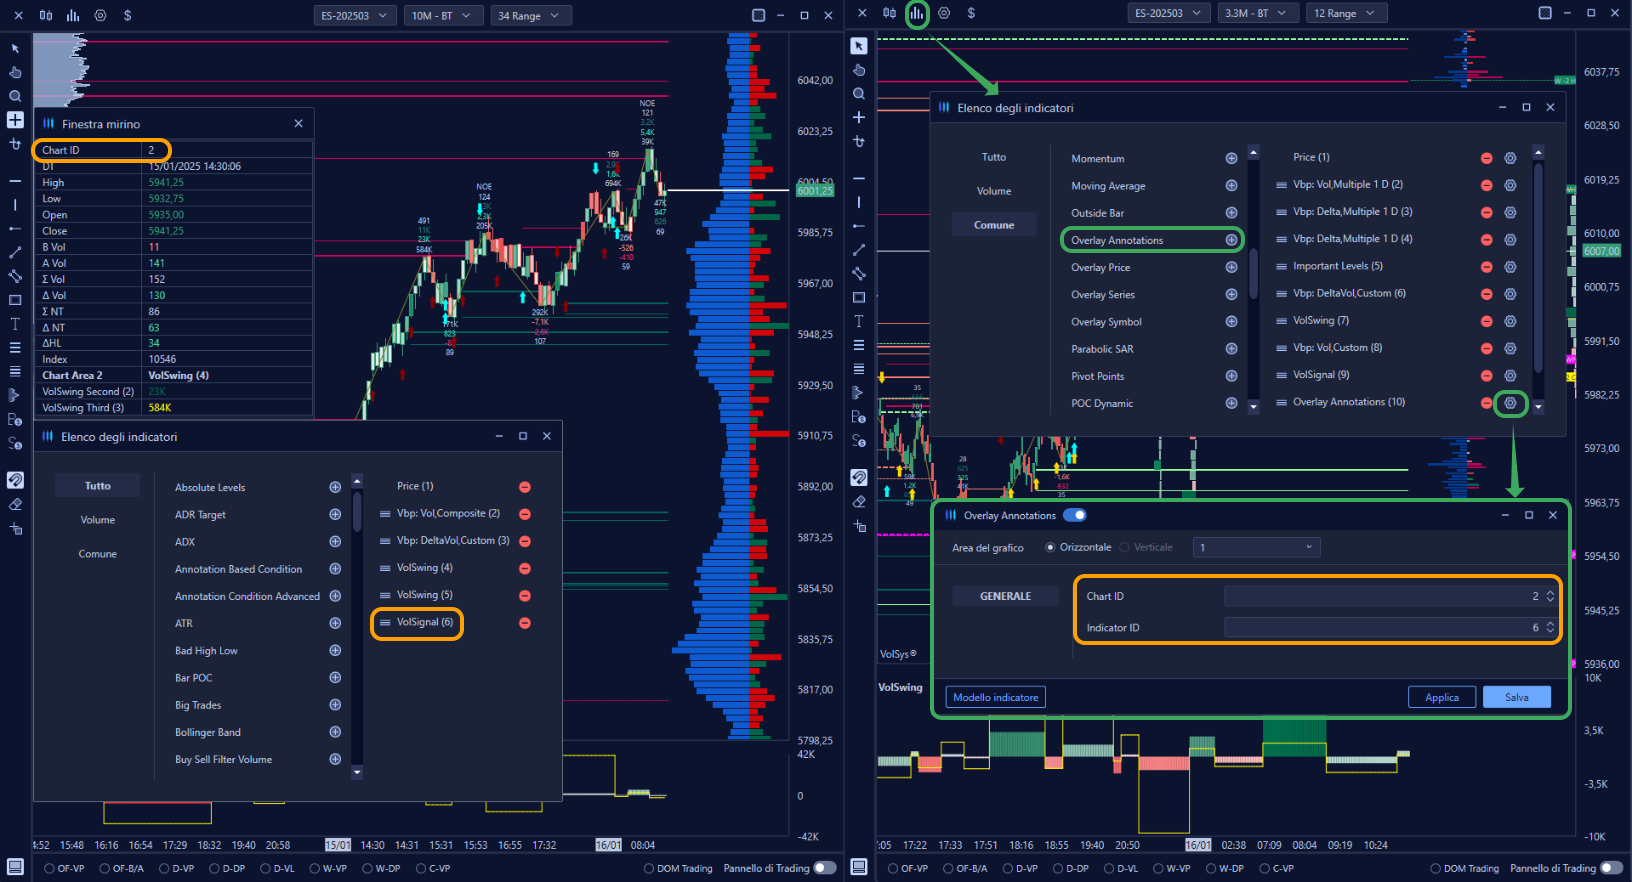Select Orizzontale radio option
Viewport: 1632px width, 882px height.
click(x=1050, y=547)
